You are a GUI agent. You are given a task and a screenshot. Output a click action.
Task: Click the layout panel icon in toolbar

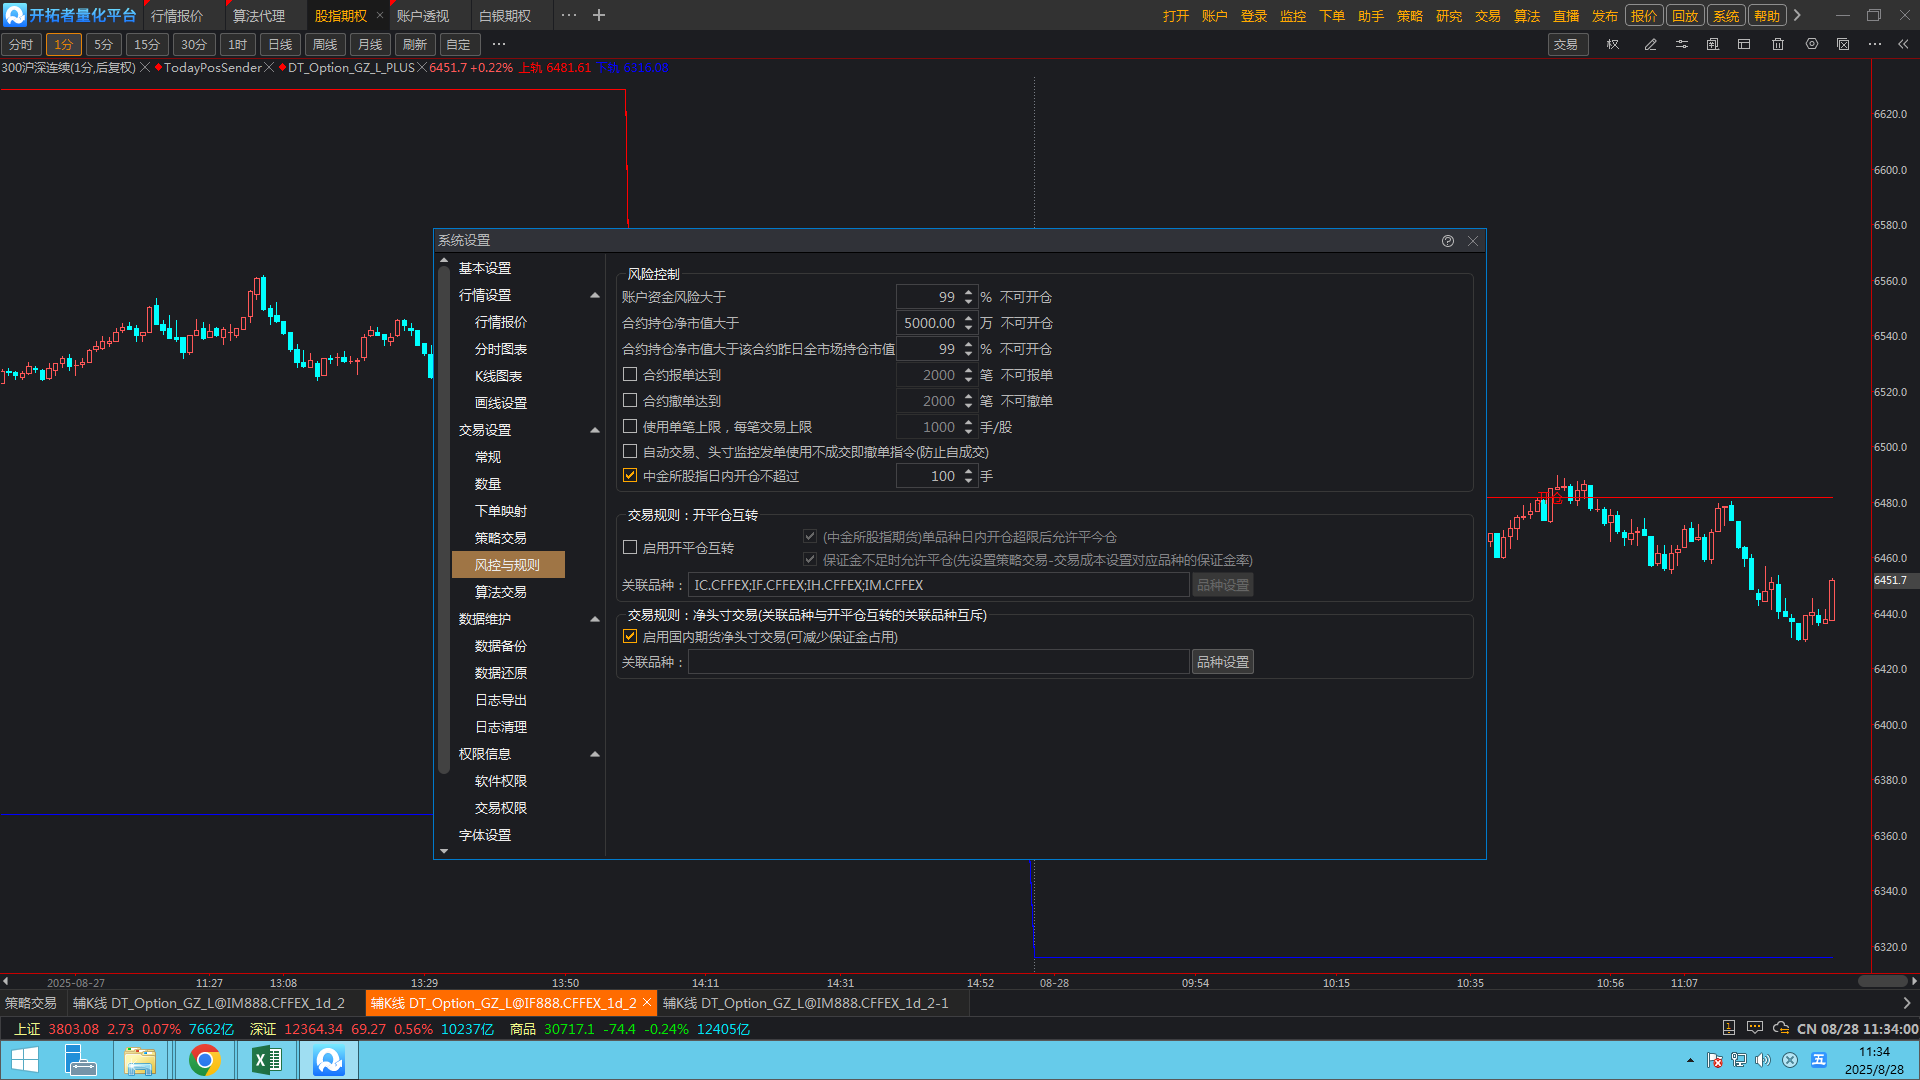tap(1744, 45)
